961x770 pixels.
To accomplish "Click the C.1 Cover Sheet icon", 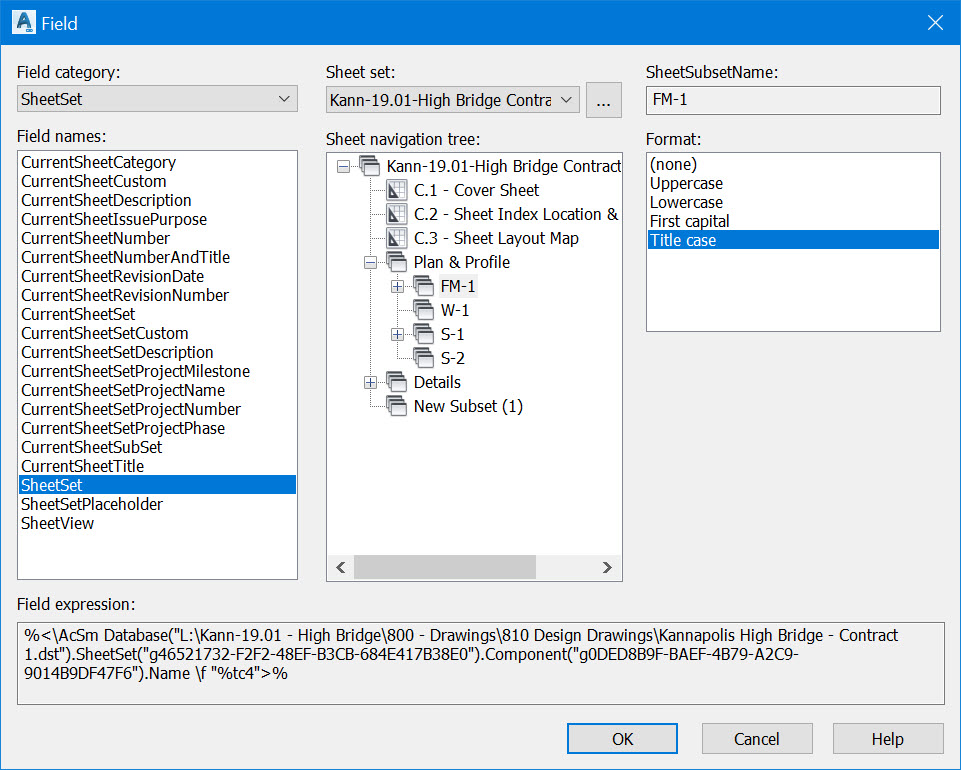I will click(x=397, y=190).
